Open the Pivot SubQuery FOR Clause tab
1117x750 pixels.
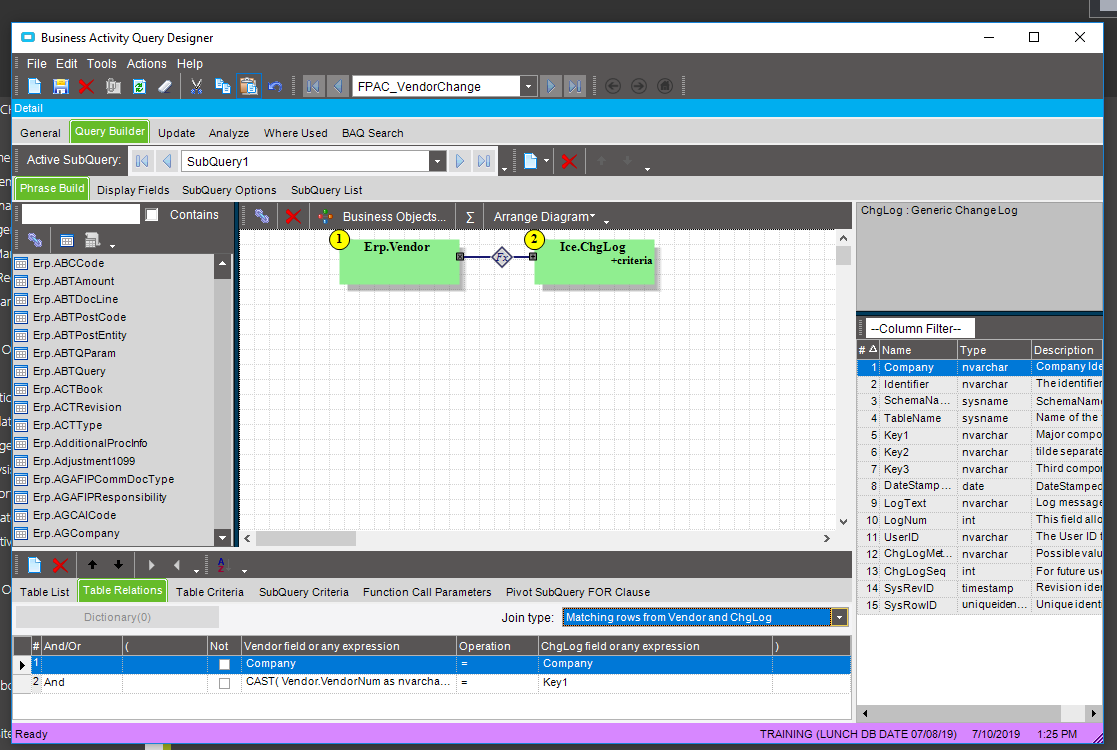pos(578,592)
